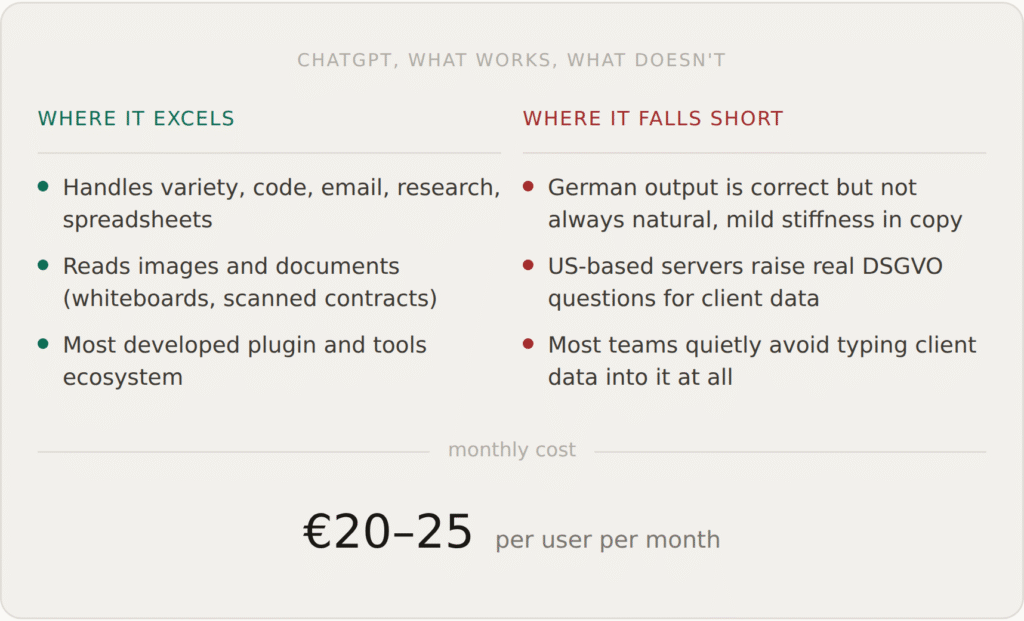Click the "Most teams quietly avoid typing" text
This screenshot has height=621, width=1024.
tap(761, 345)
